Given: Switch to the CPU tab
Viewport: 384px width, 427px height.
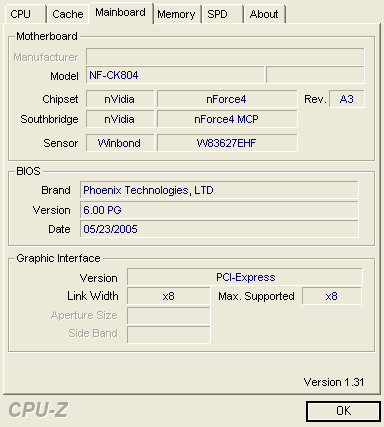Looking at the screenshot, I should tap(25, 14).
